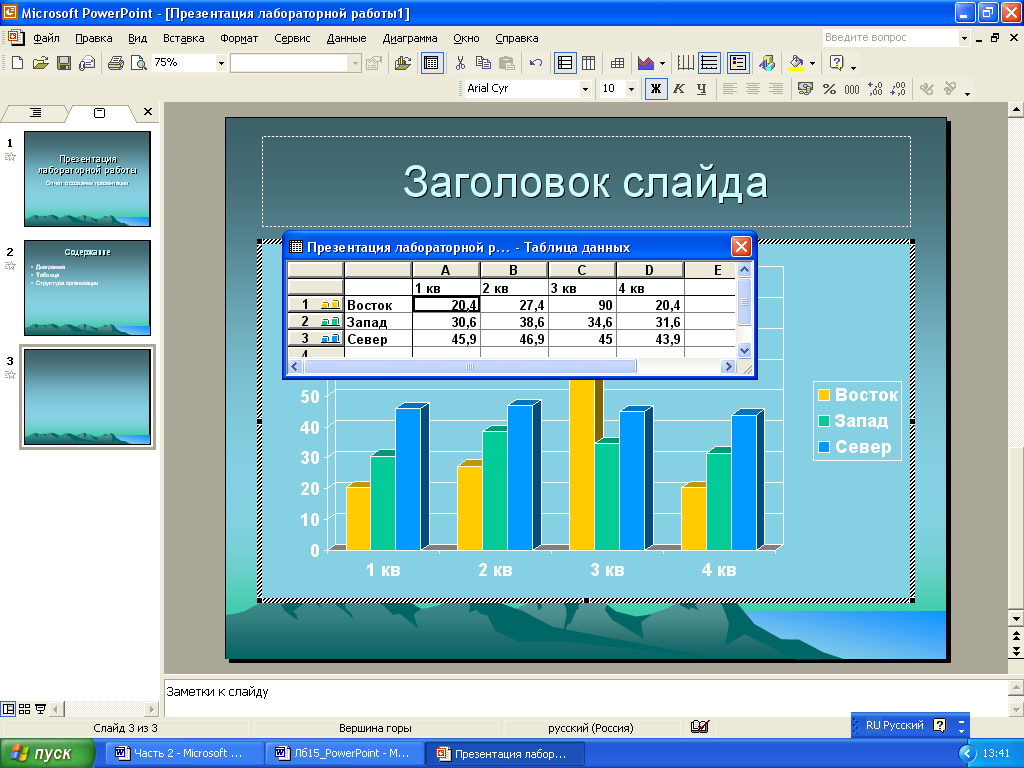Open the Формат menu
Screen dimensions: 1024x768
[239, 38]
